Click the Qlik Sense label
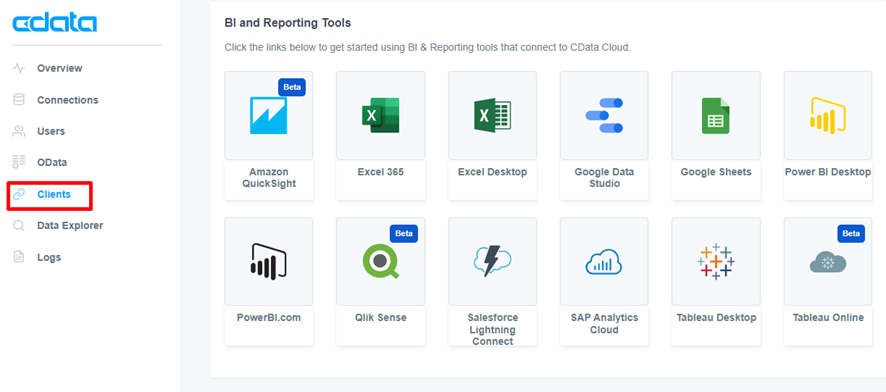Screen dimensions: 886x392 click(381, 318)
